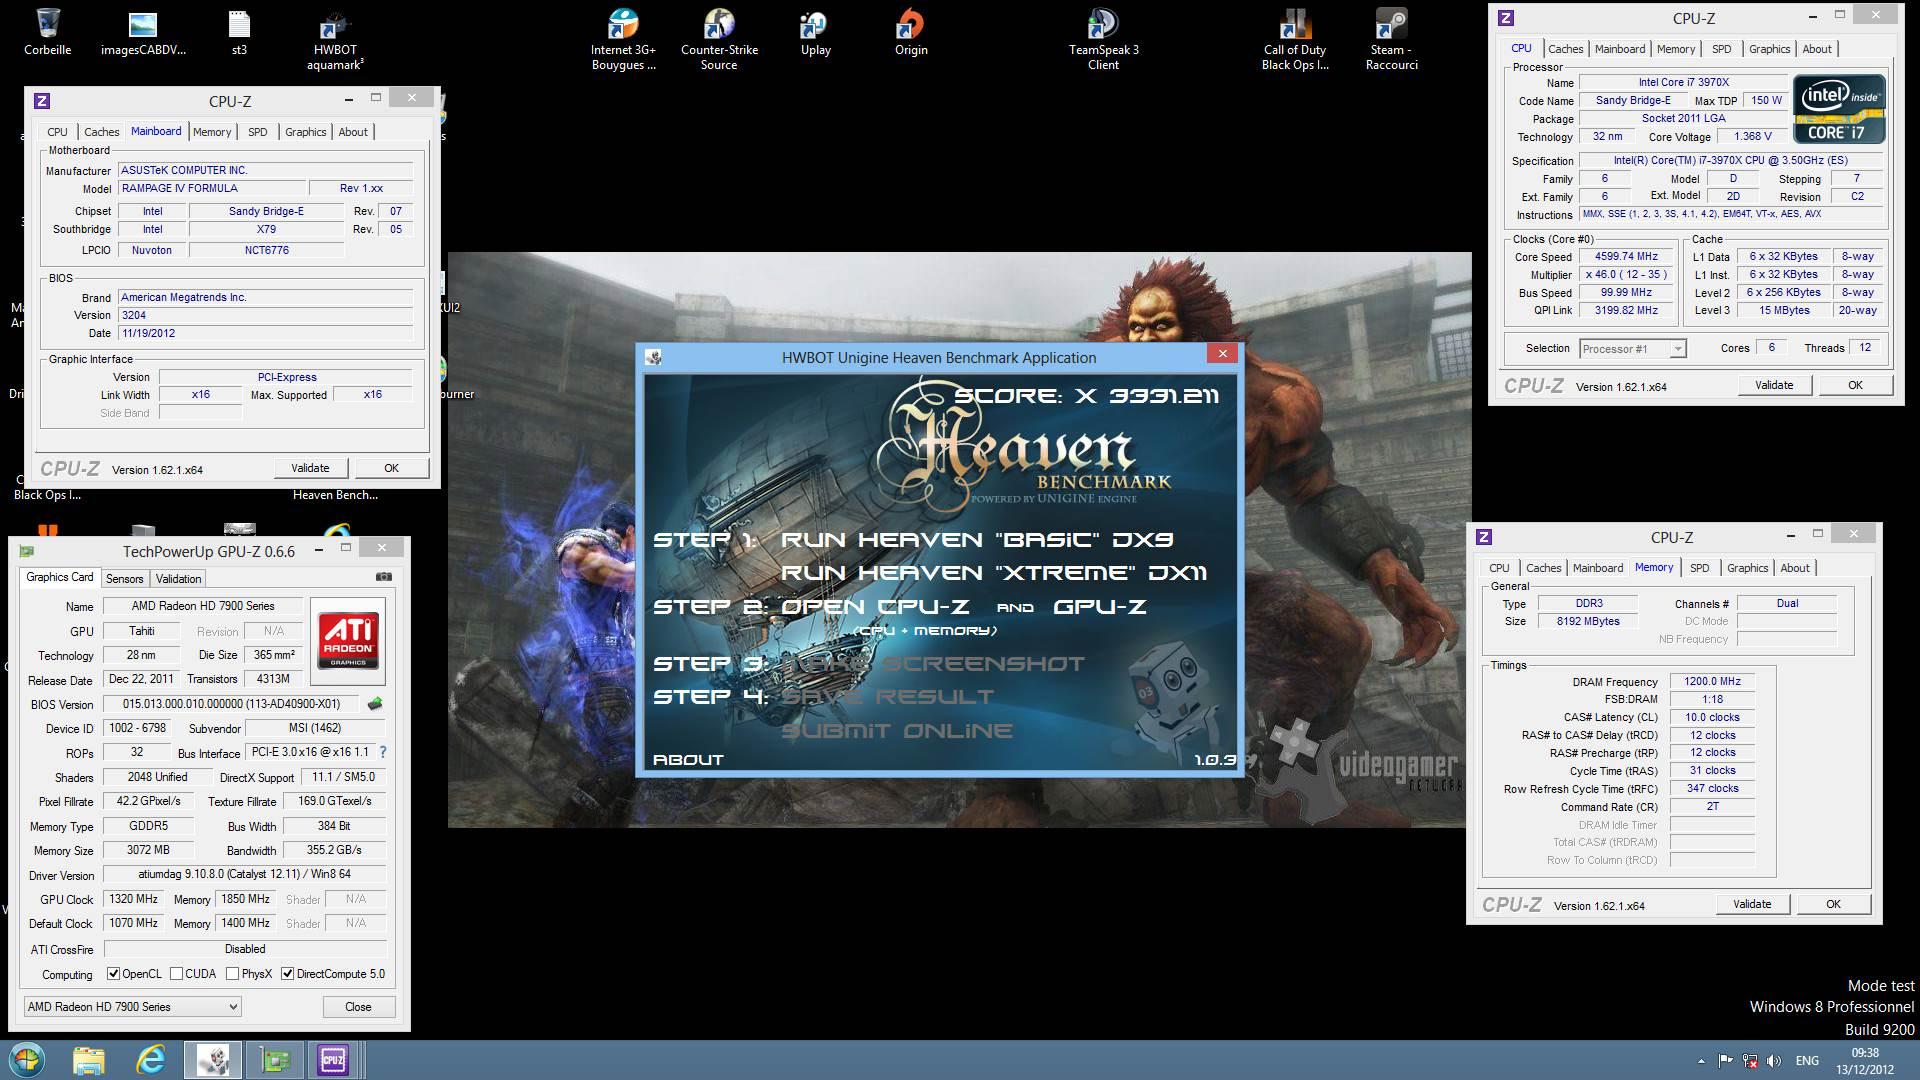1920x1080 pixels.
Task: Click OK in Mainboard CPU-Z window
Action: [x=392, y=468]
